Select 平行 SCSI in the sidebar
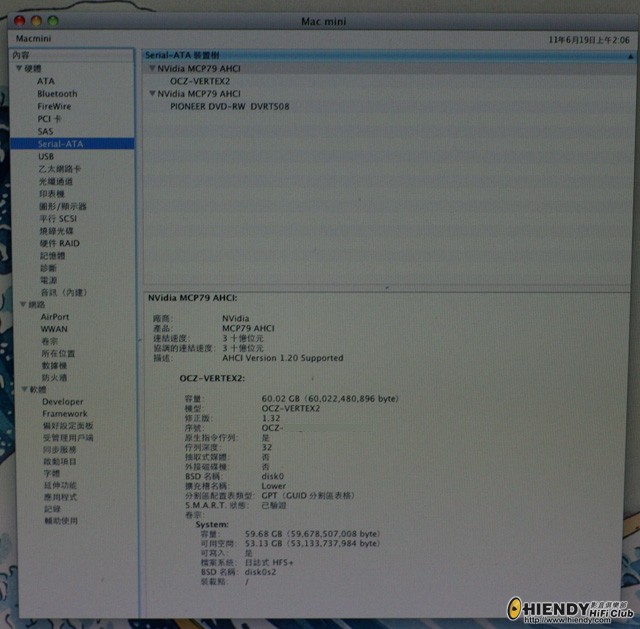Image resolution: width=640 pixels, height=629 pixels. point(58,219)
